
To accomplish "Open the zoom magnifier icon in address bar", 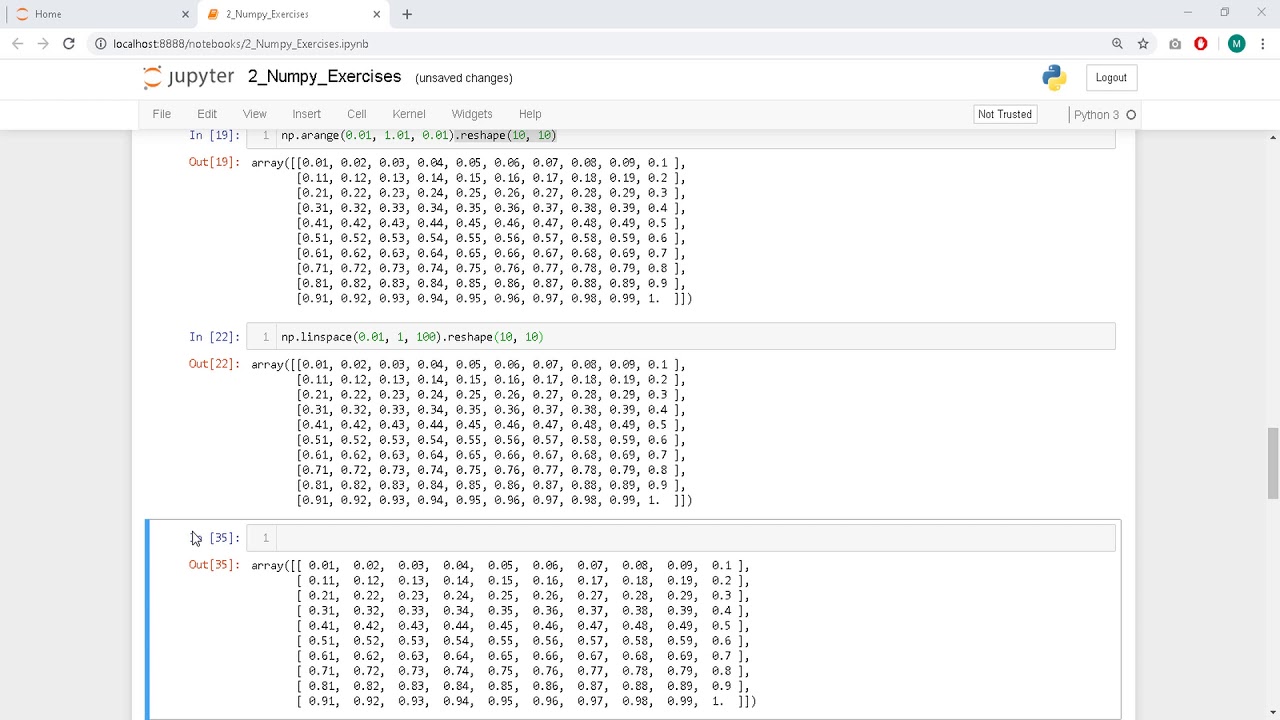I will [x=1117, y=44].
